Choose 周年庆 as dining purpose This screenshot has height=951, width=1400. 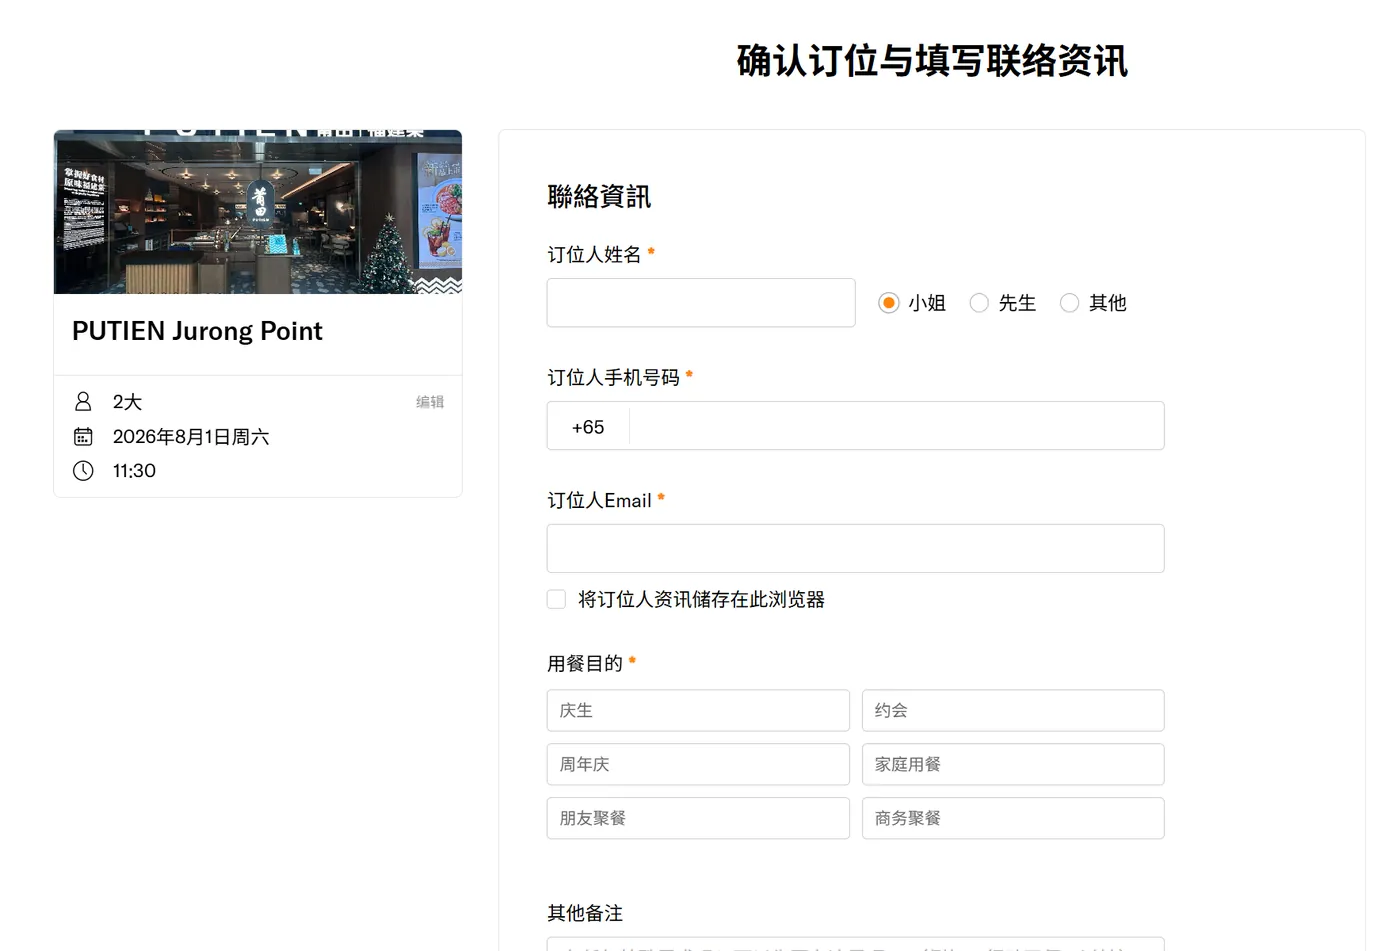point(698,764)
